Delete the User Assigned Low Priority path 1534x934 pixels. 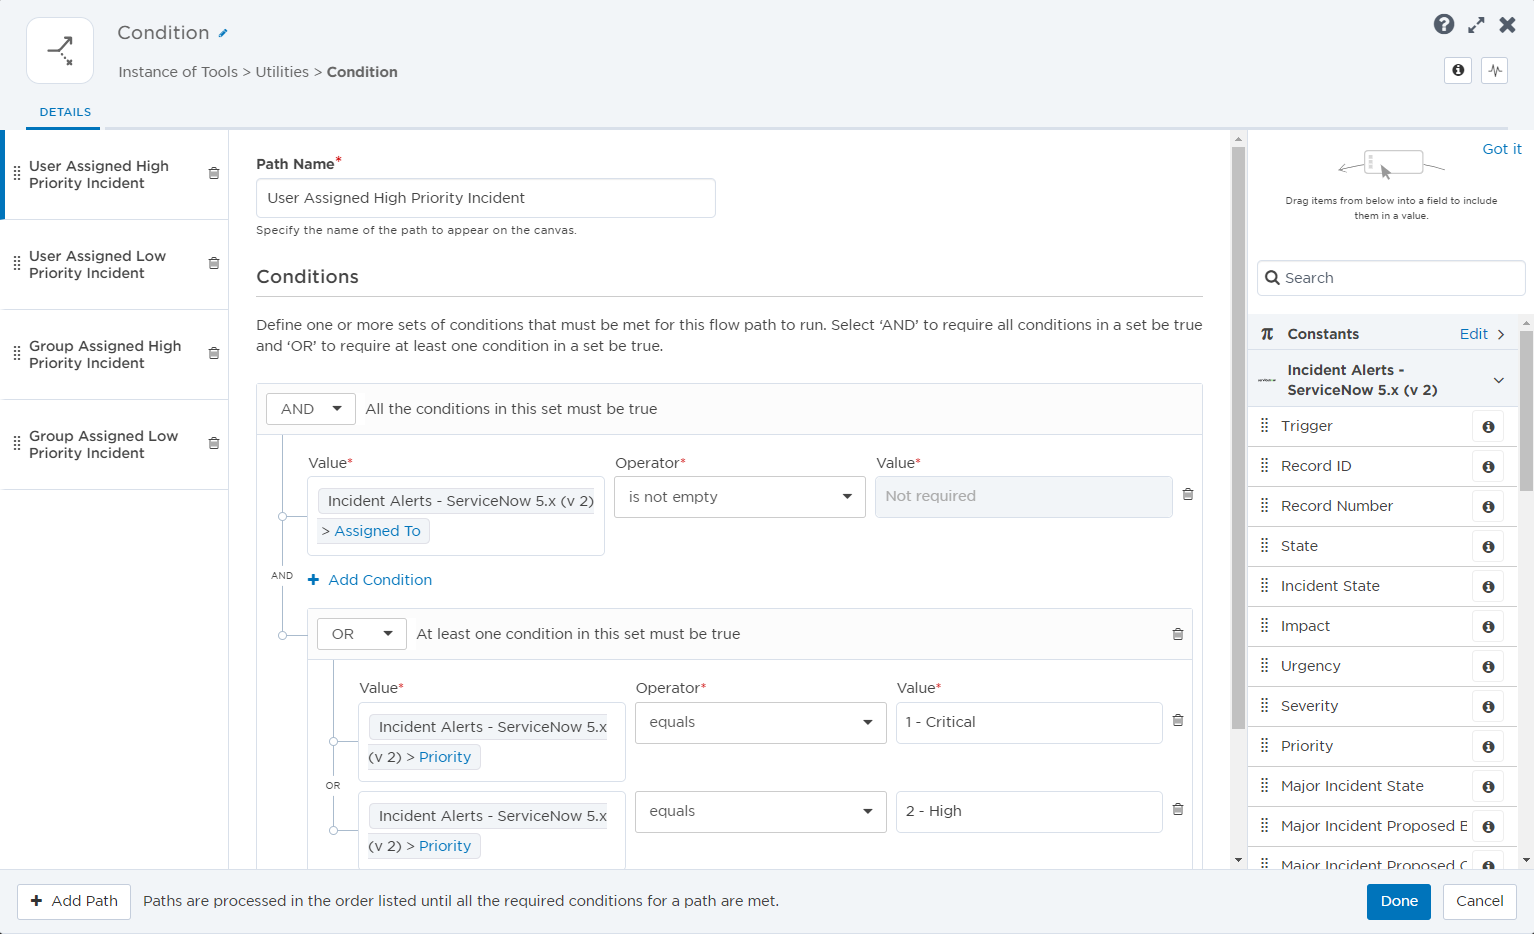tap(213, 264)
